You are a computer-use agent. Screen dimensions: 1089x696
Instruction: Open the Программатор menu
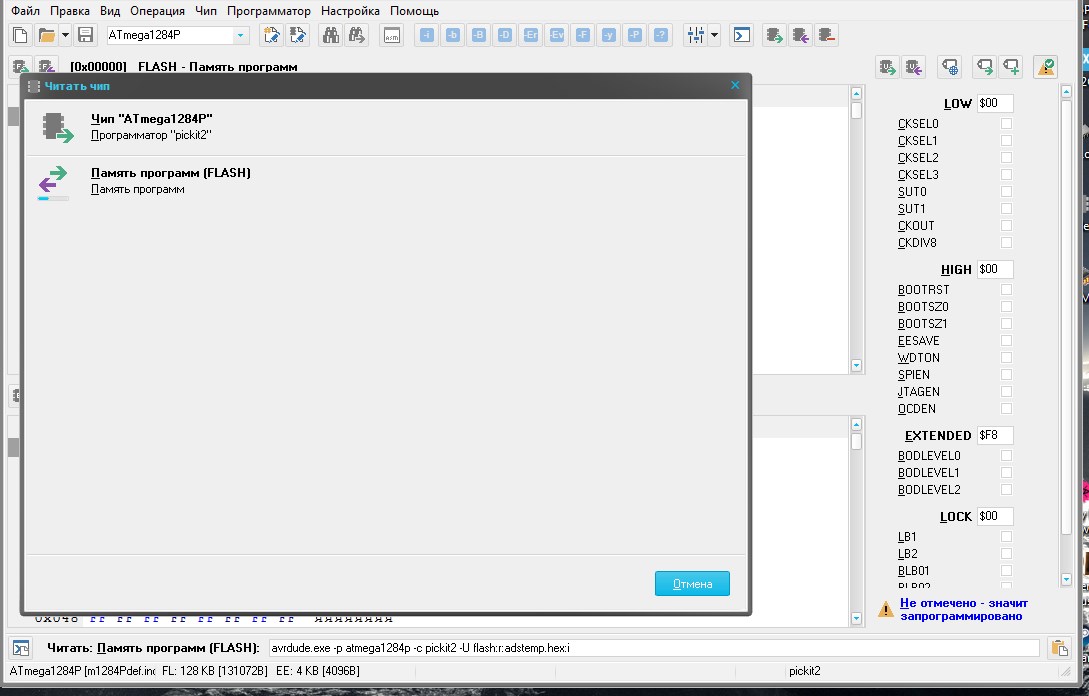(269, 11)
